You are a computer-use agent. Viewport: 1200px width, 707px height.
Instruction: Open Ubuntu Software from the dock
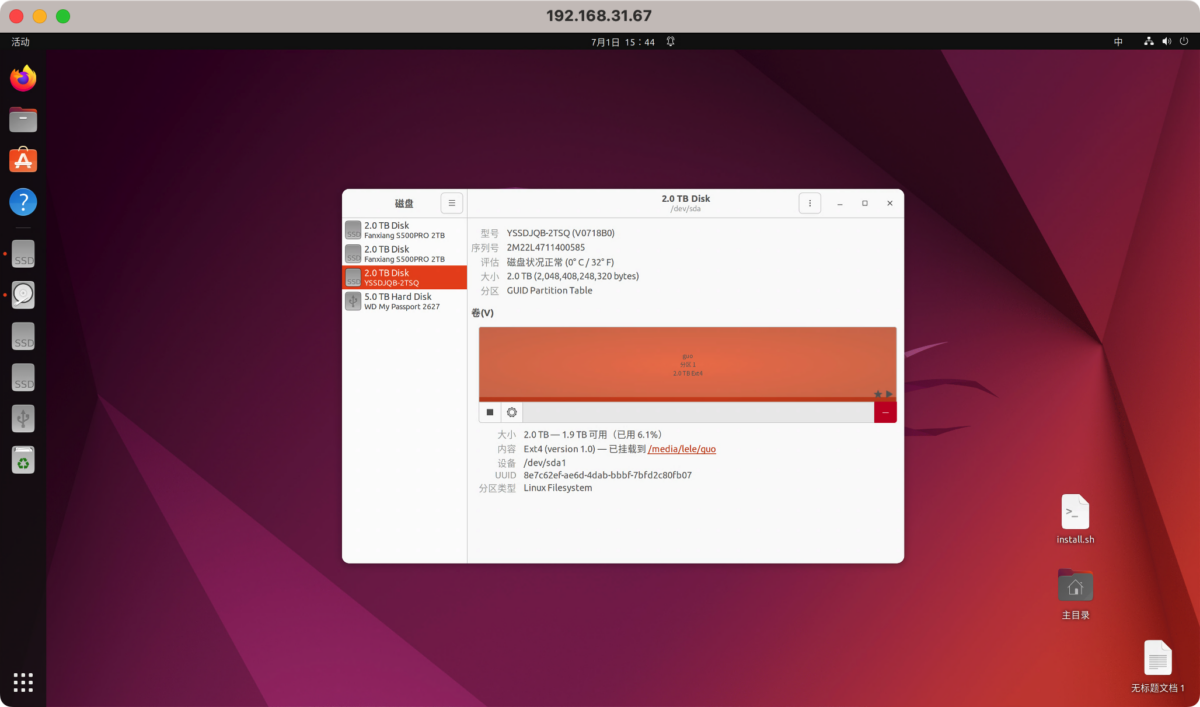(x=23, y=161)
